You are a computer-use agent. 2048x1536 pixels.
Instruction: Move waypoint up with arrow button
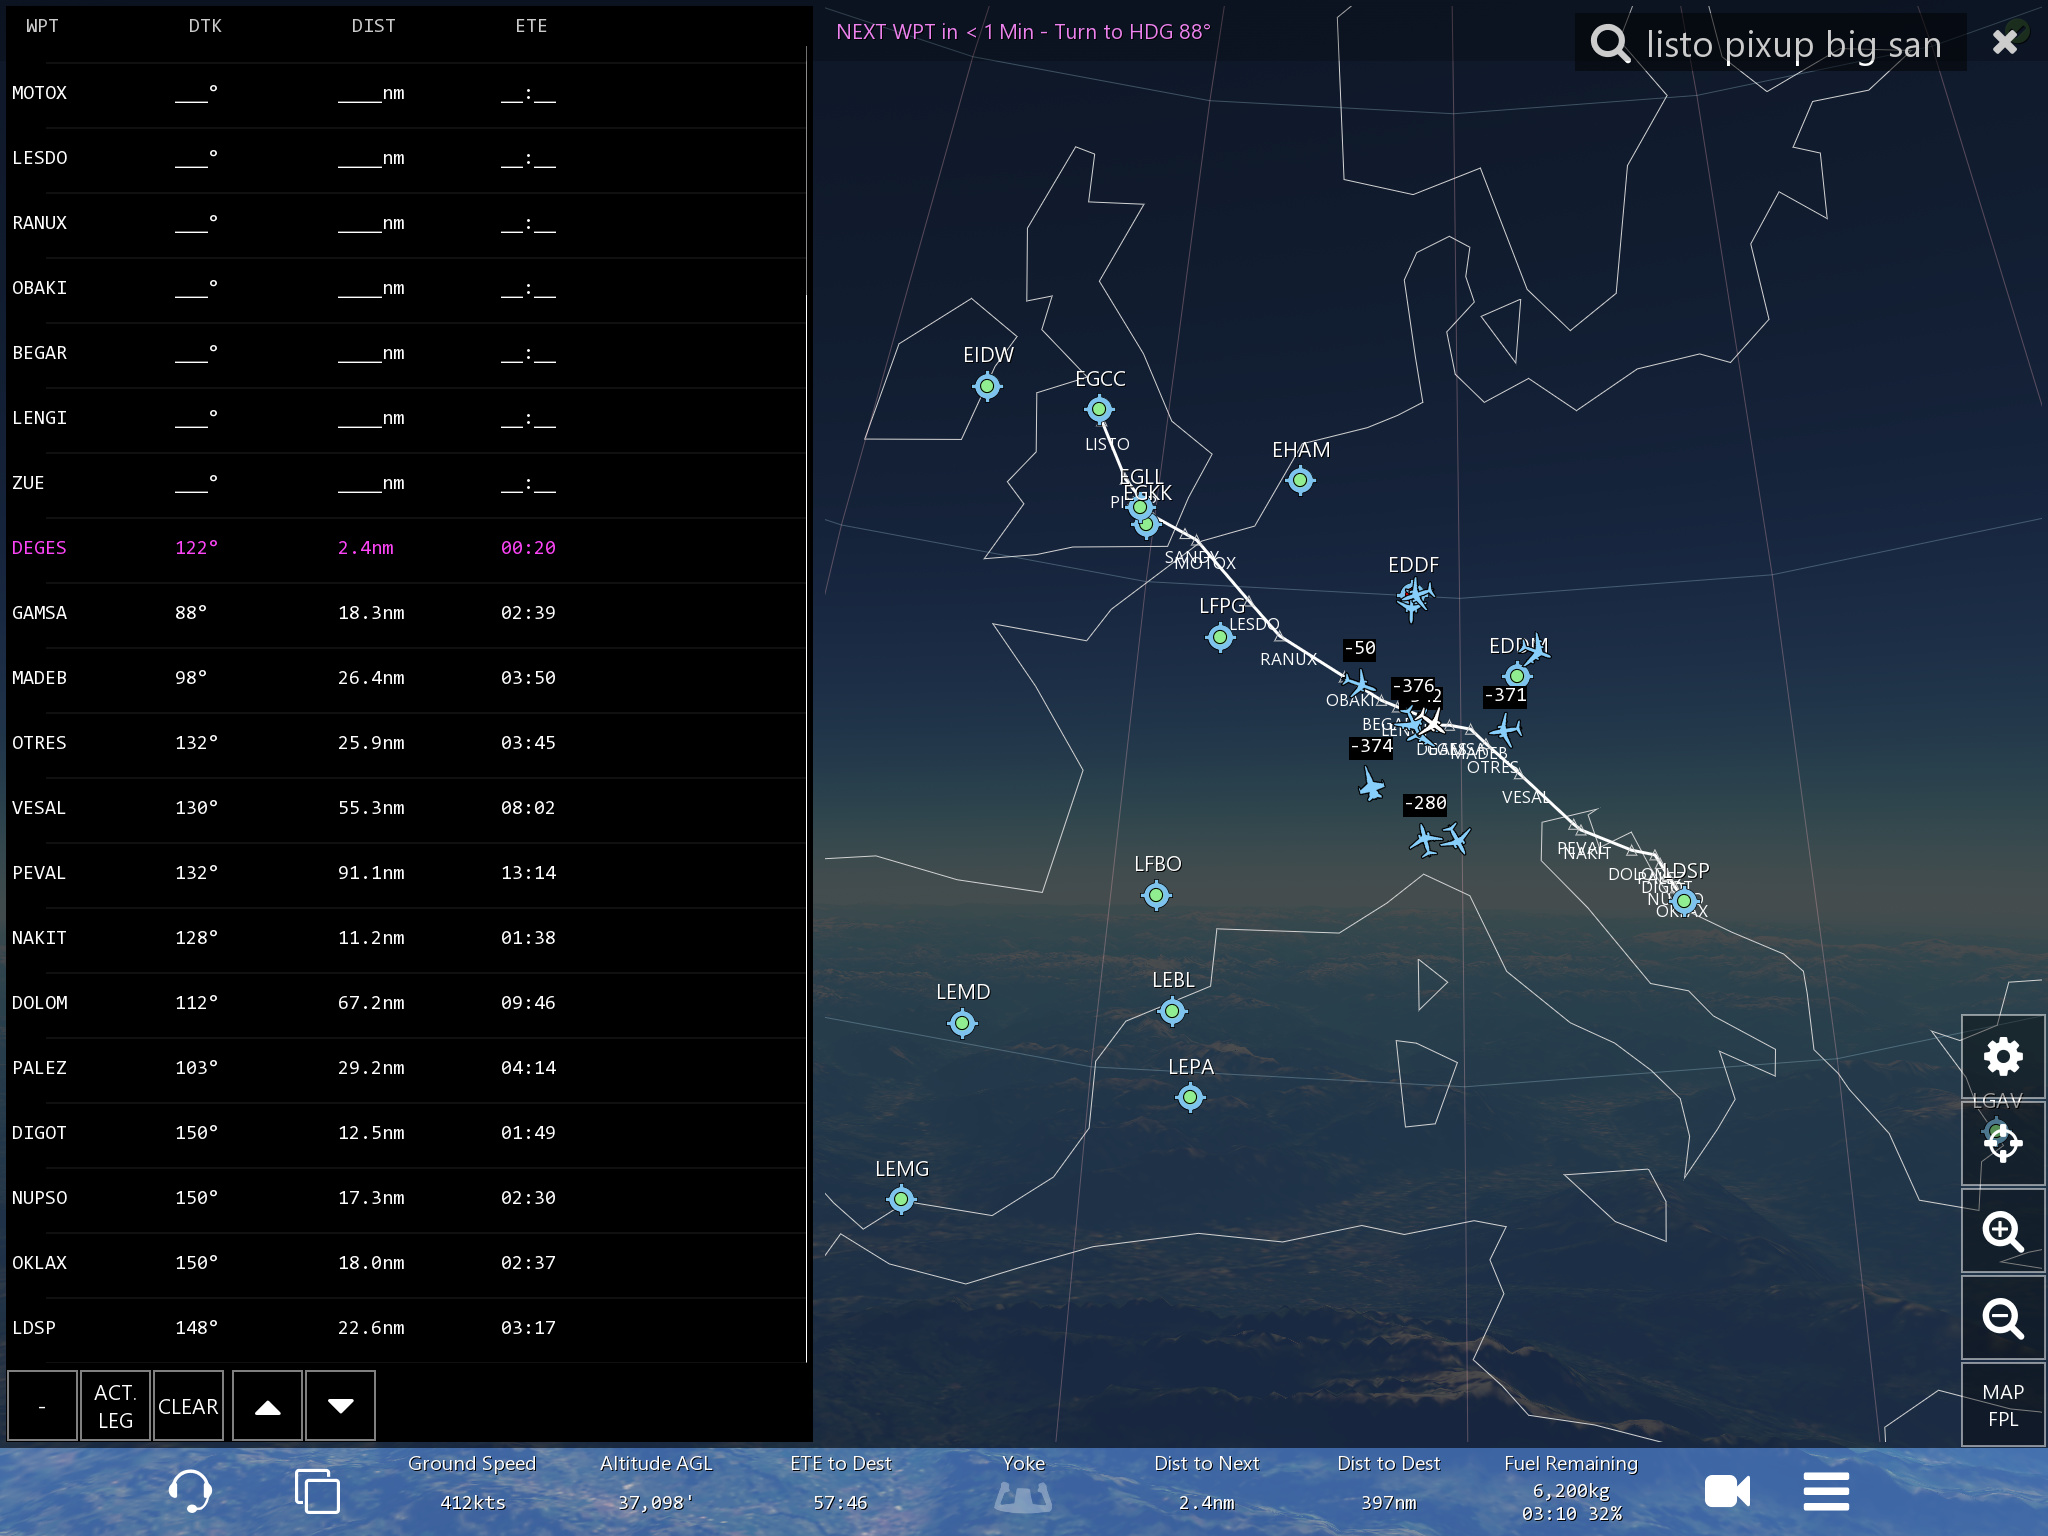(267, 1406)
